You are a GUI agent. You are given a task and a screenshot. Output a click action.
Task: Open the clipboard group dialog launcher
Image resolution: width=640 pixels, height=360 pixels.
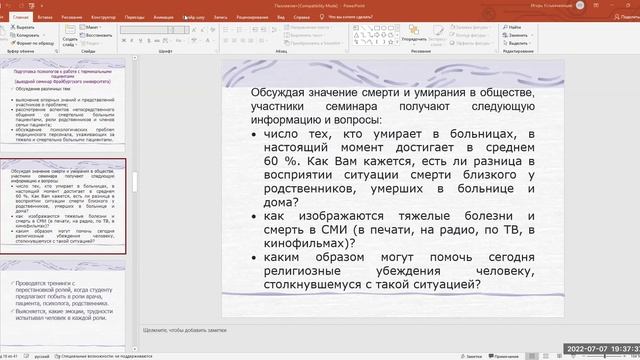click(x=56, y=51)
